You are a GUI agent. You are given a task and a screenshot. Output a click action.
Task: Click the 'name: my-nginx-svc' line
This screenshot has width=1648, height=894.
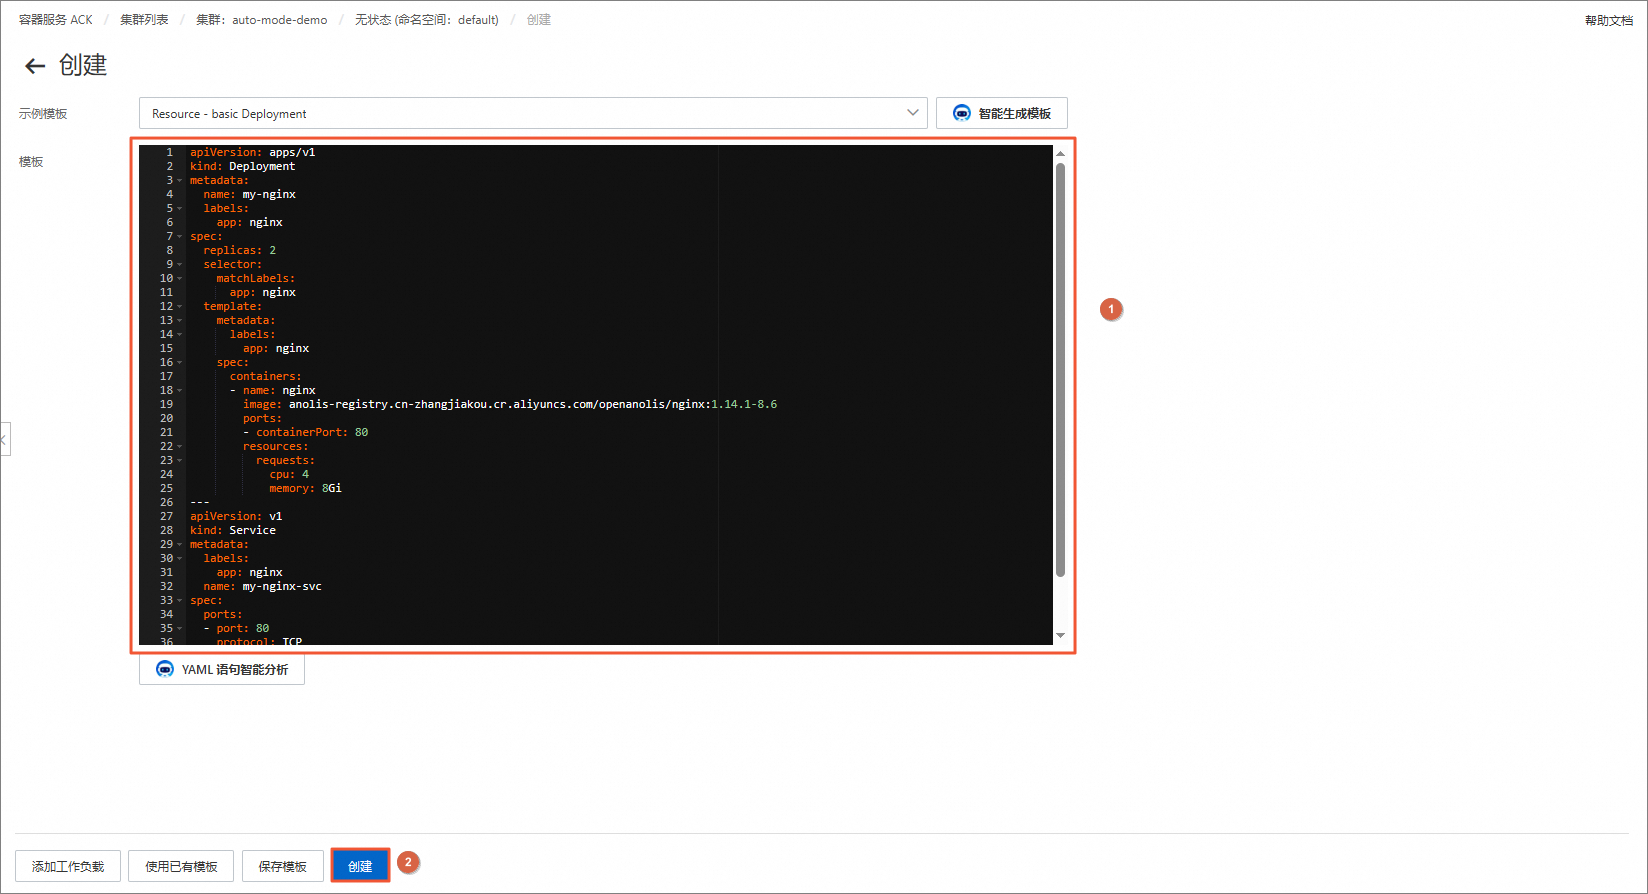[263, 587]
